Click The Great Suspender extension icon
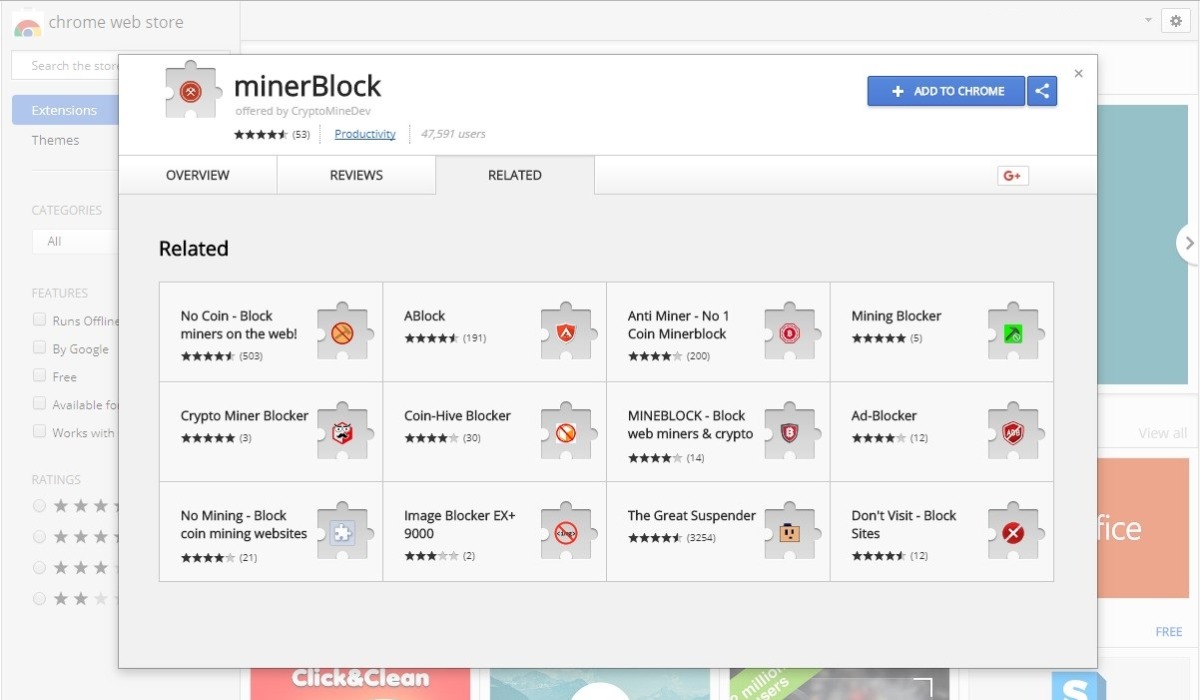1200x700 pixels. pos(790,533)
